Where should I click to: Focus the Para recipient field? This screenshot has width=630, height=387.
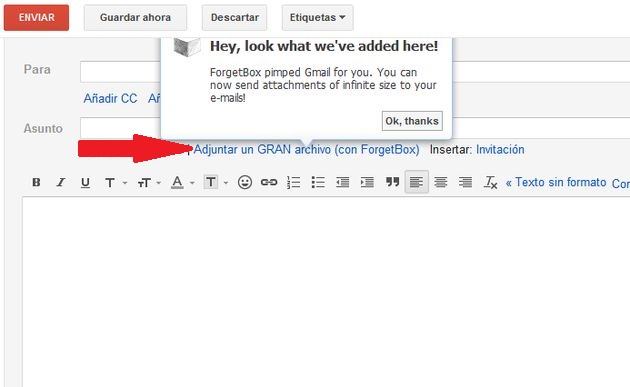[121, 72]
